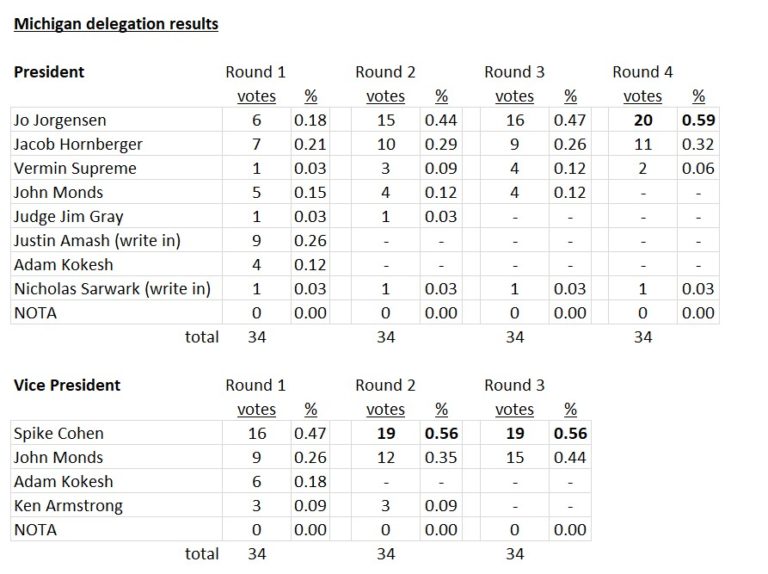Click the 'Justin Amash (write in)' cell

click(97, 240)
